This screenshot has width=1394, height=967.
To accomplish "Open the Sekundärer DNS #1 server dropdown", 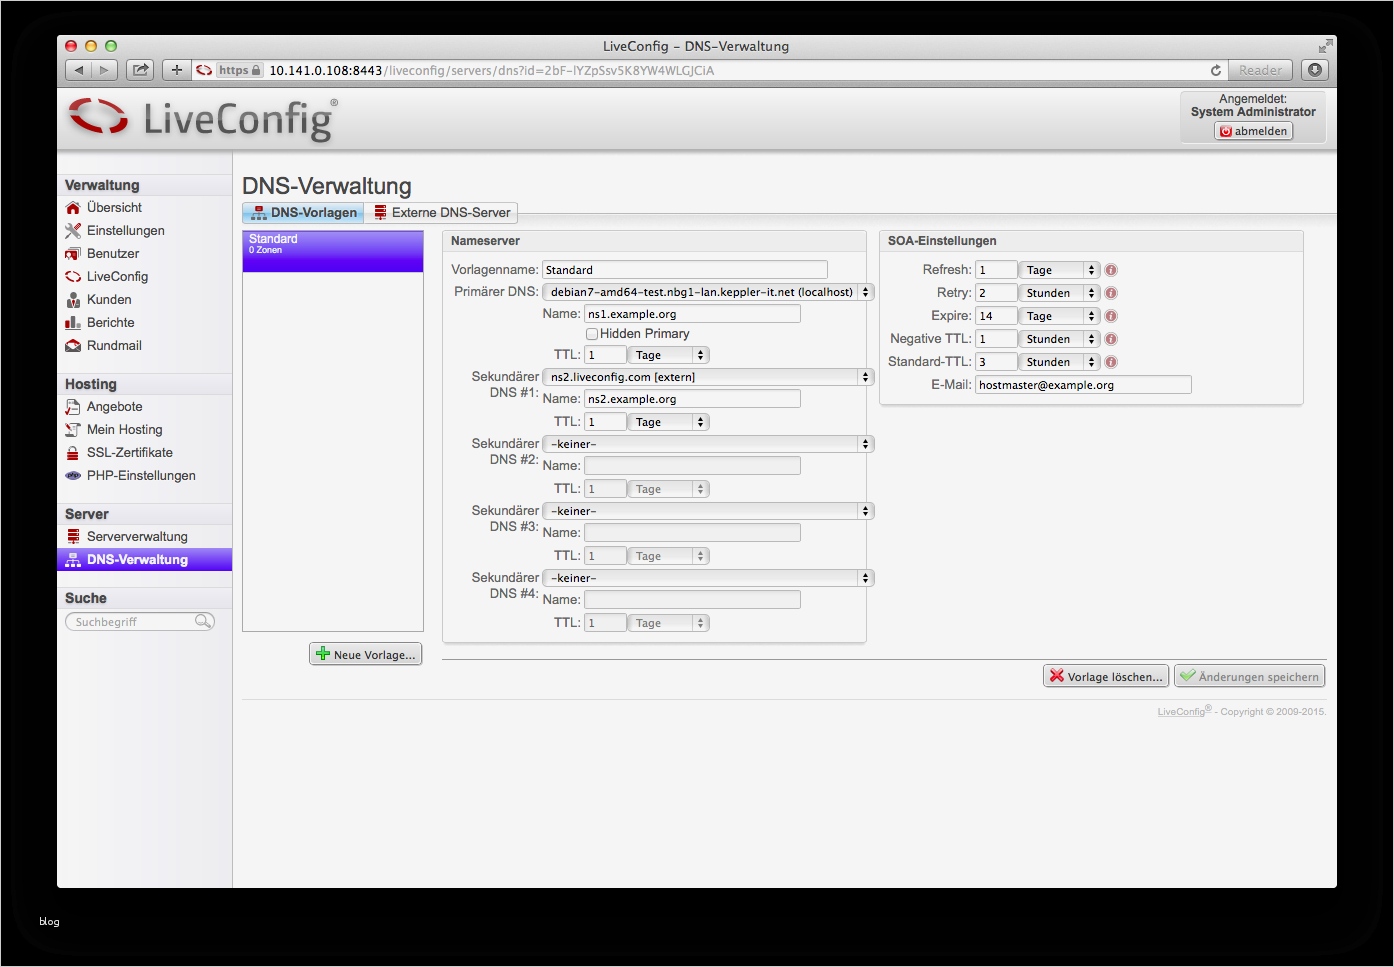I will [708, 377].
